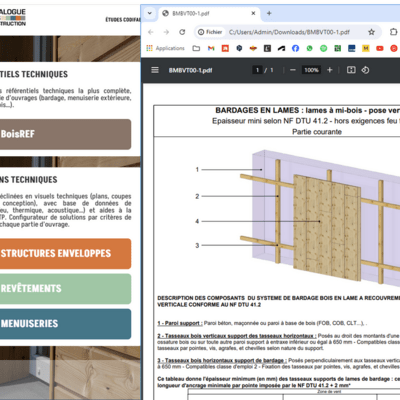Open the Gmail bookmark
400x400 pixels.
click(x=211, y=48)
